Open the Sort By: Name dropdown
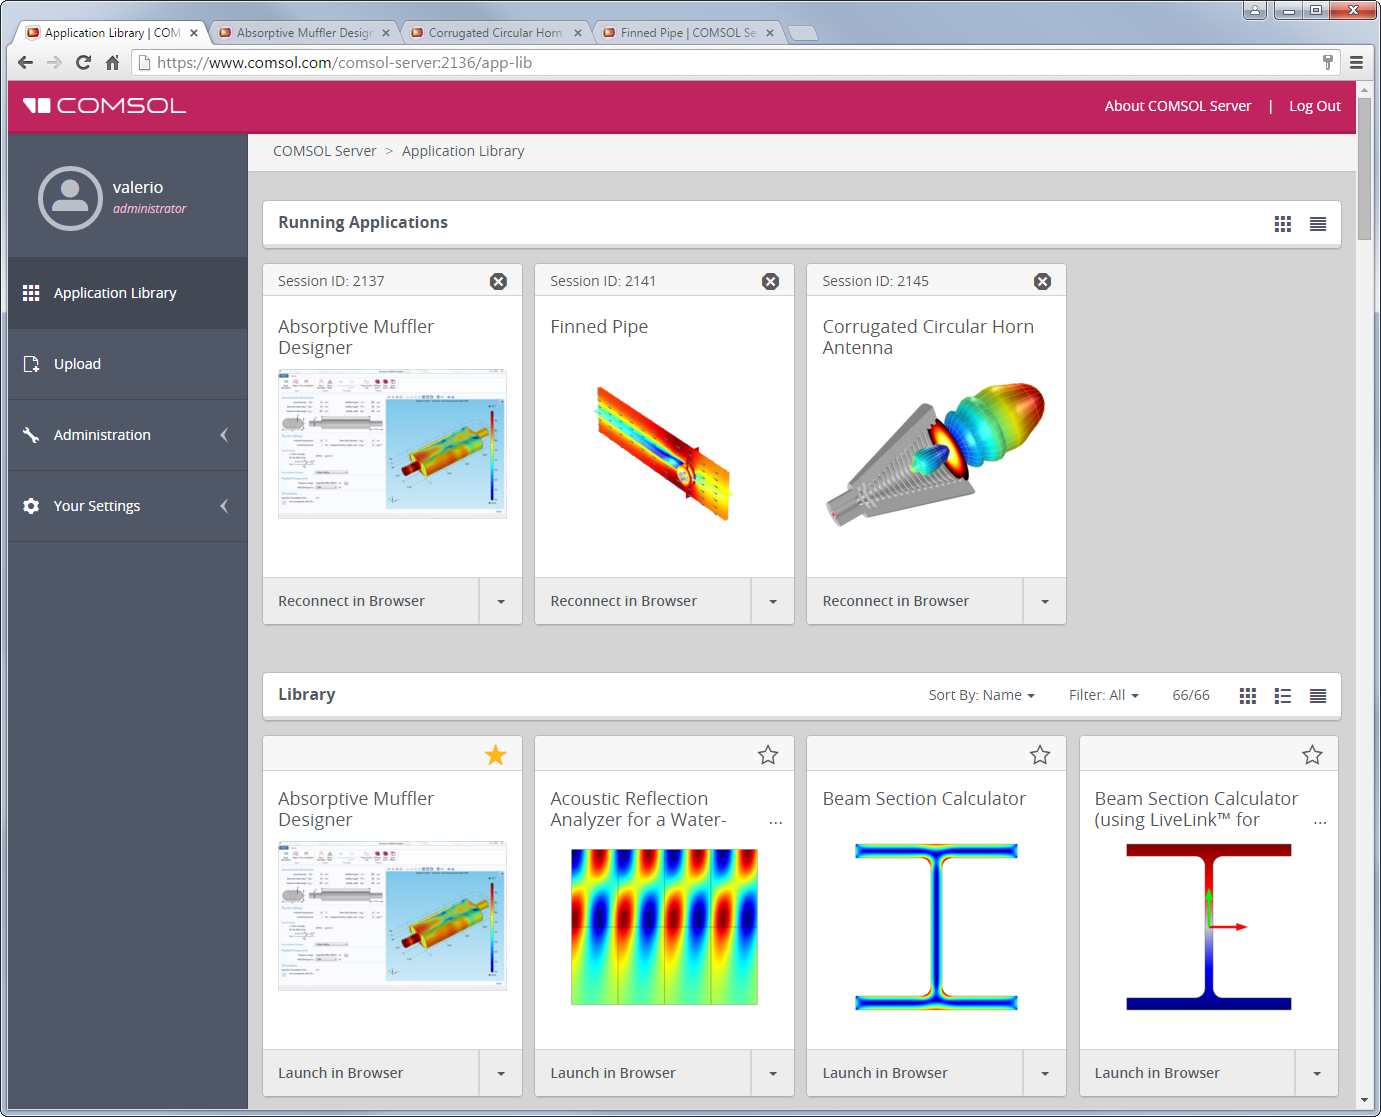This screenshot has width=1381, height=1117. 981,695
